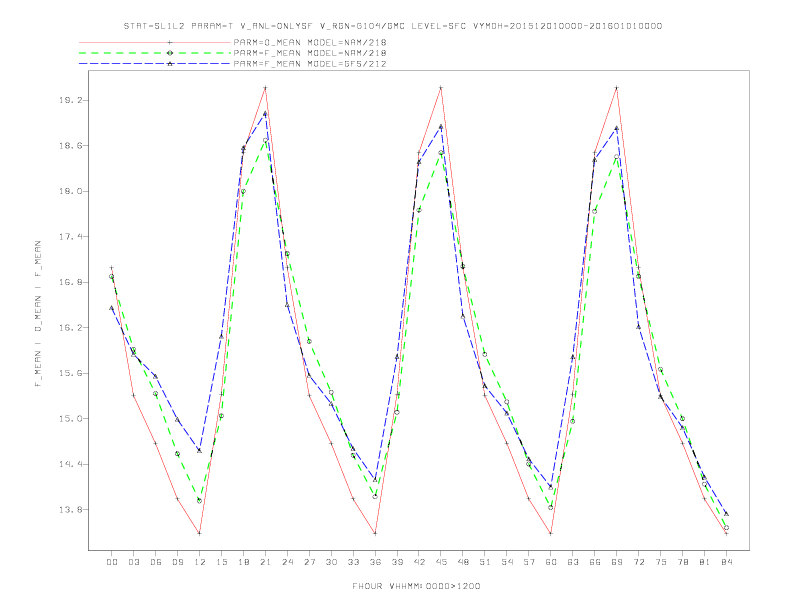Screen dimensions: 792x612
Task: Click y-axis tick label 18.6
Action: click(69, 145)
